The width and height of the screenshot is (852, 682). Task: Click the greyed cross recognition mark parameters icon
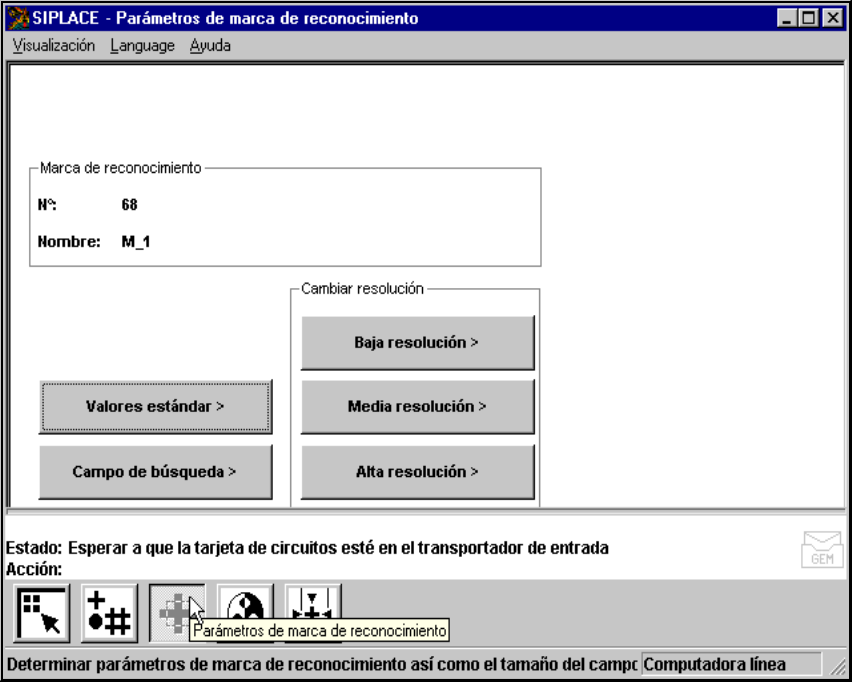click(x=177, y=613)
